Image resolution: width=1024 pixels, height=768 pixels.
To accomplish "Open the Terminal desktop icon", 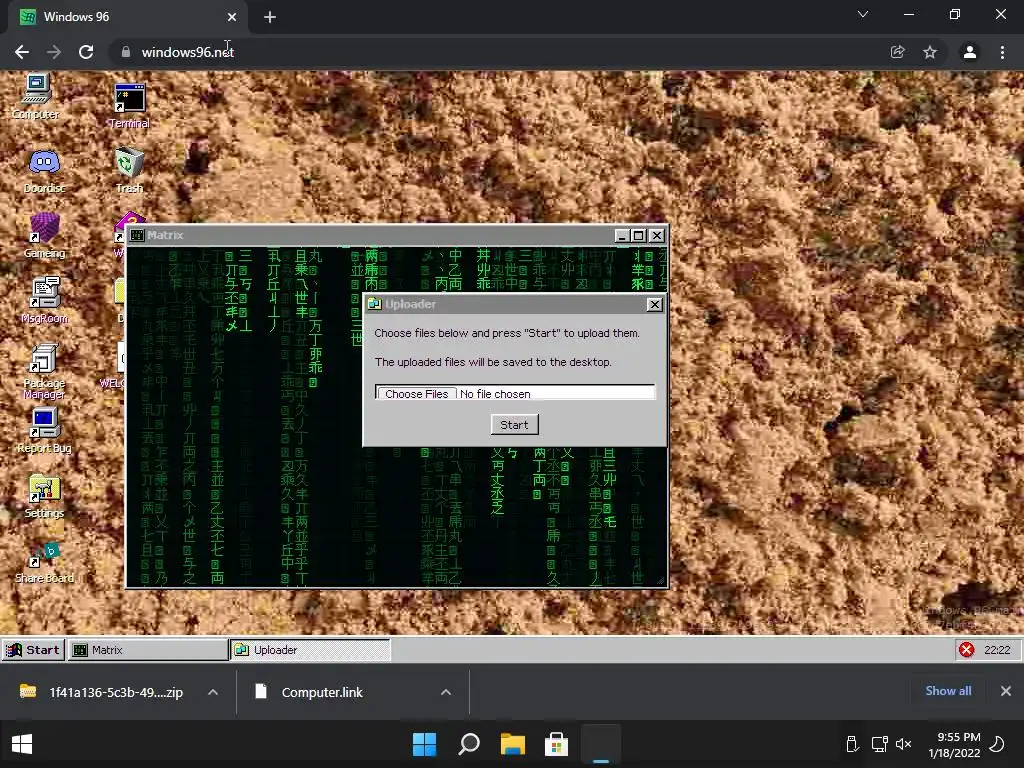I will click(129, 106).
